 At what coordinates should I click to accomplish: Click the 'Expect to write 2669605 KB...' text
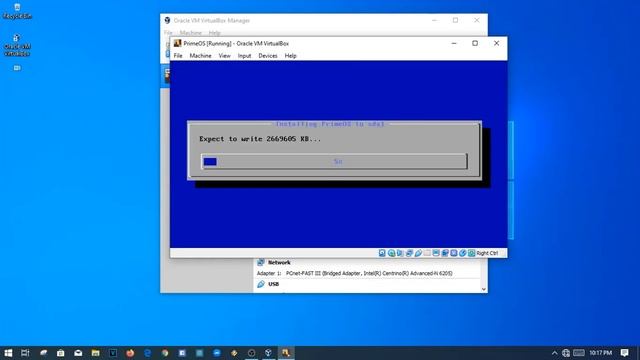[x=260, y=139]
